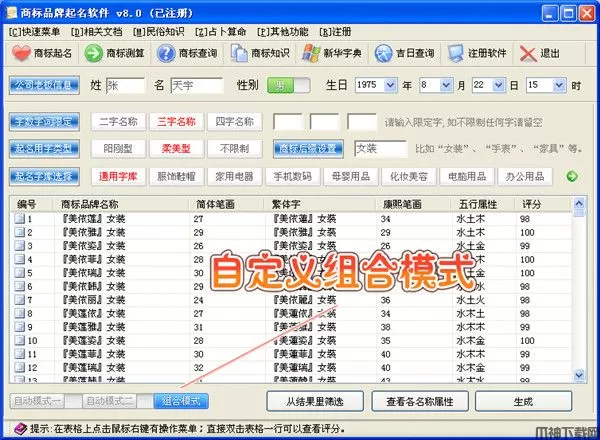Select 二字名称 option
The image size is (600, 440).
[x=118, y=122]
